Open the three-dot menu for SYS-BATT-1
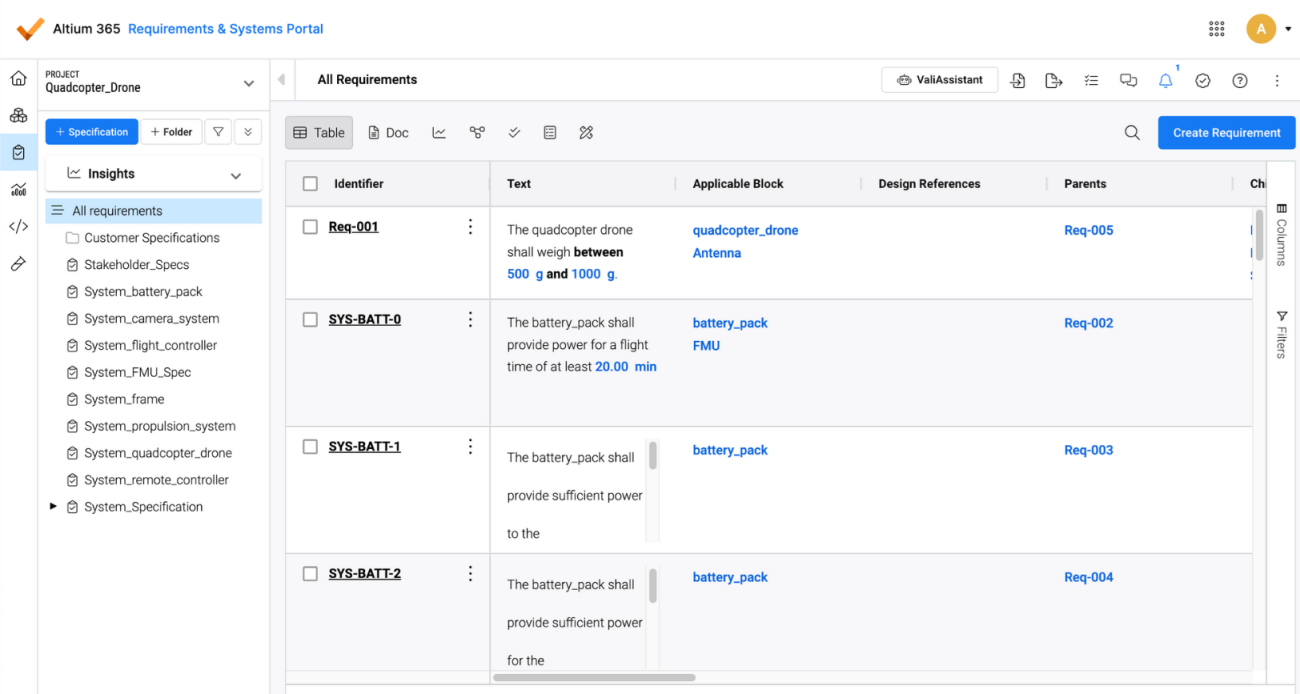1300x694 pixels. 470,447
